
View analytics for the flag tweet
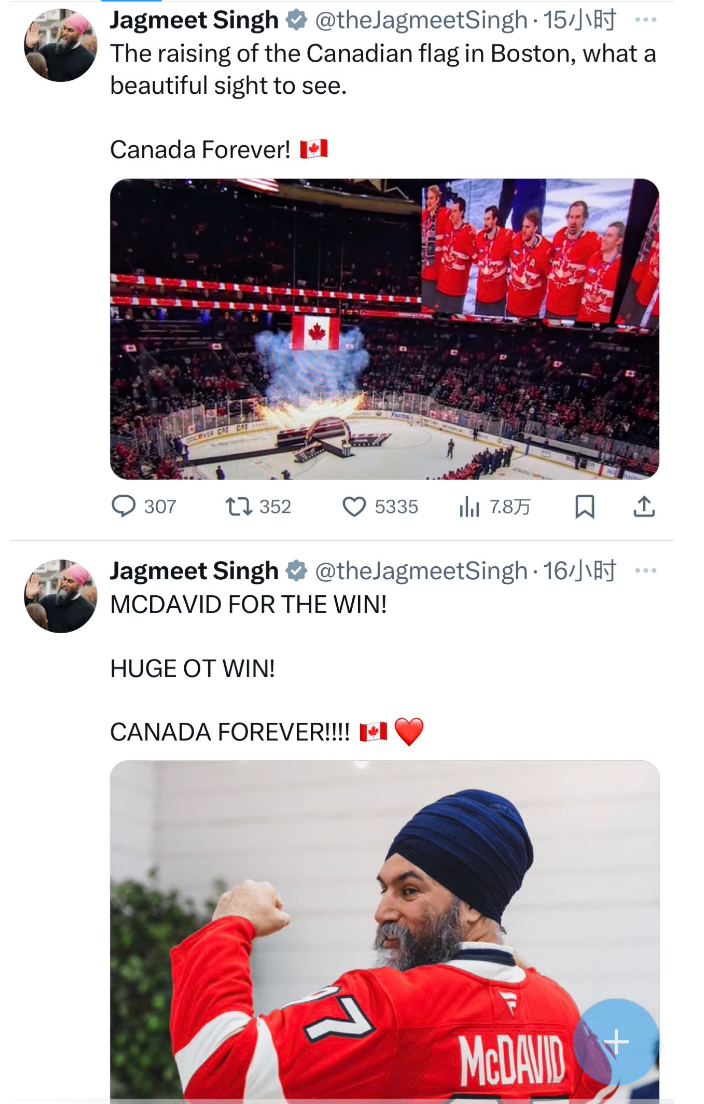470,507
